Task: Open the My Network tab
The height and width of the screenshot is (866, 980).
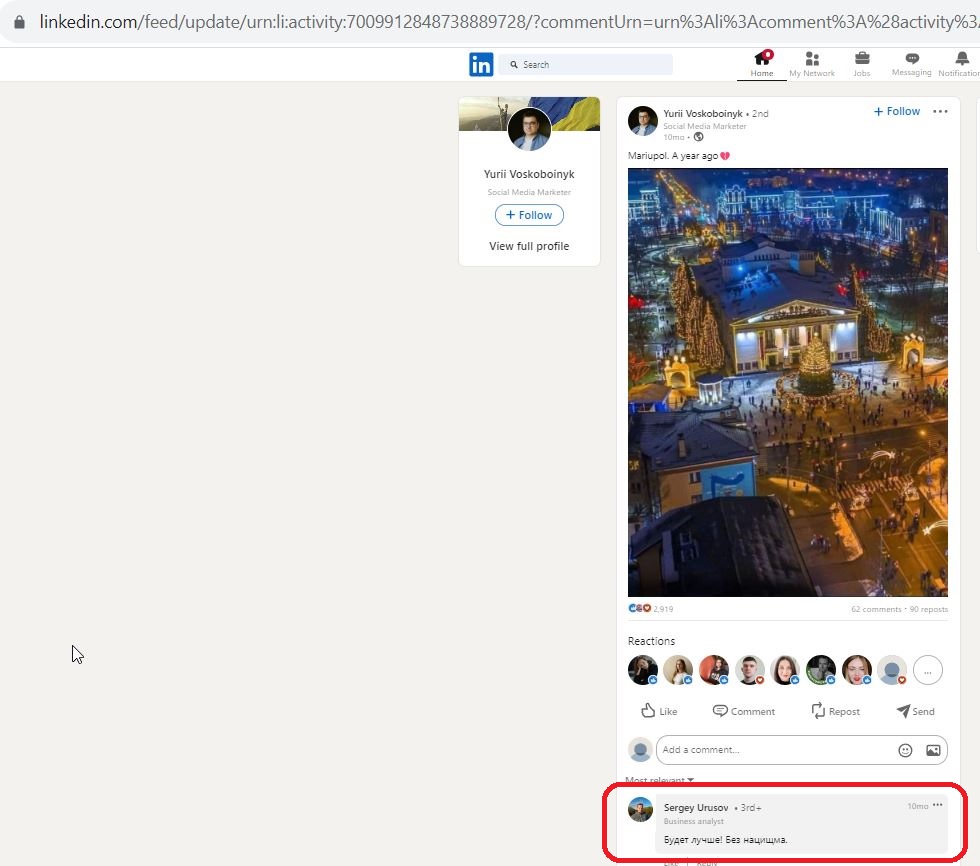Action: coord(811,64)
